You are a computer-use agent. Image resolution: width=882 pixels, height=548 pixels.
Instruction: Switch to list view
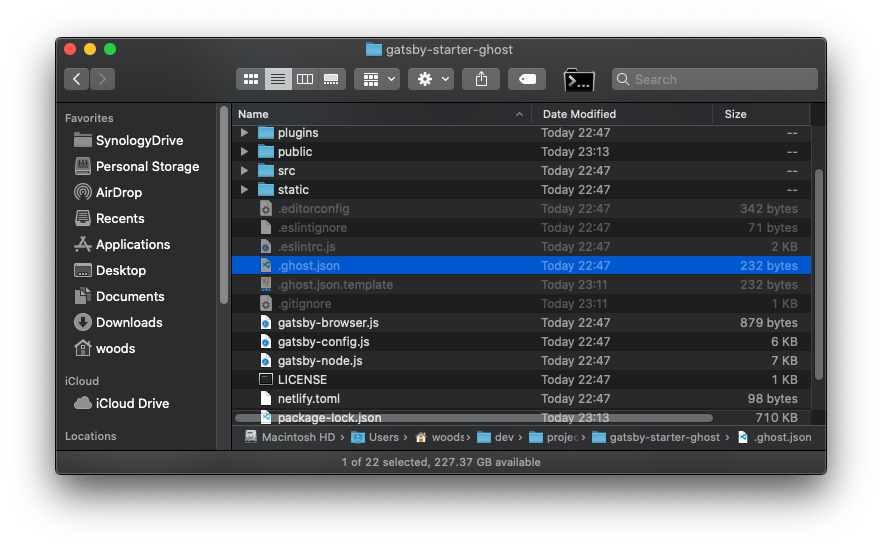click(278, 79)
